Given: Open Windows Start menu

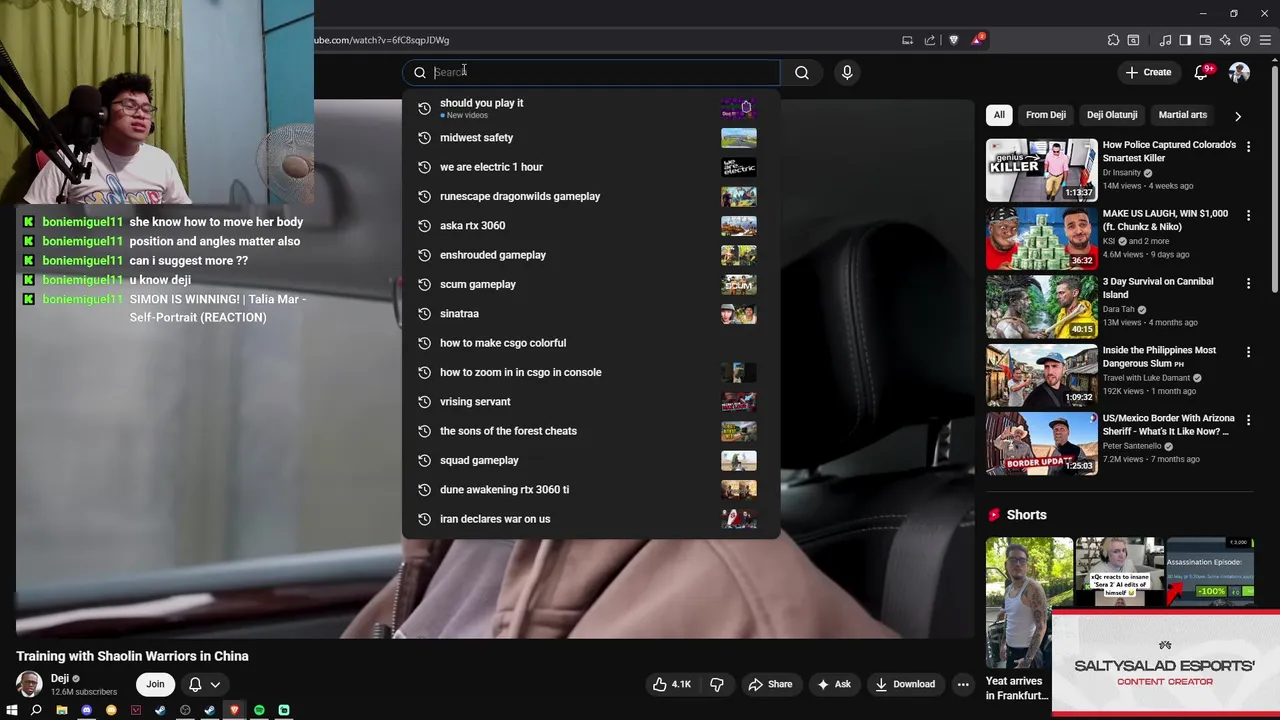Looking at the screenshot, I should (12, 710).
